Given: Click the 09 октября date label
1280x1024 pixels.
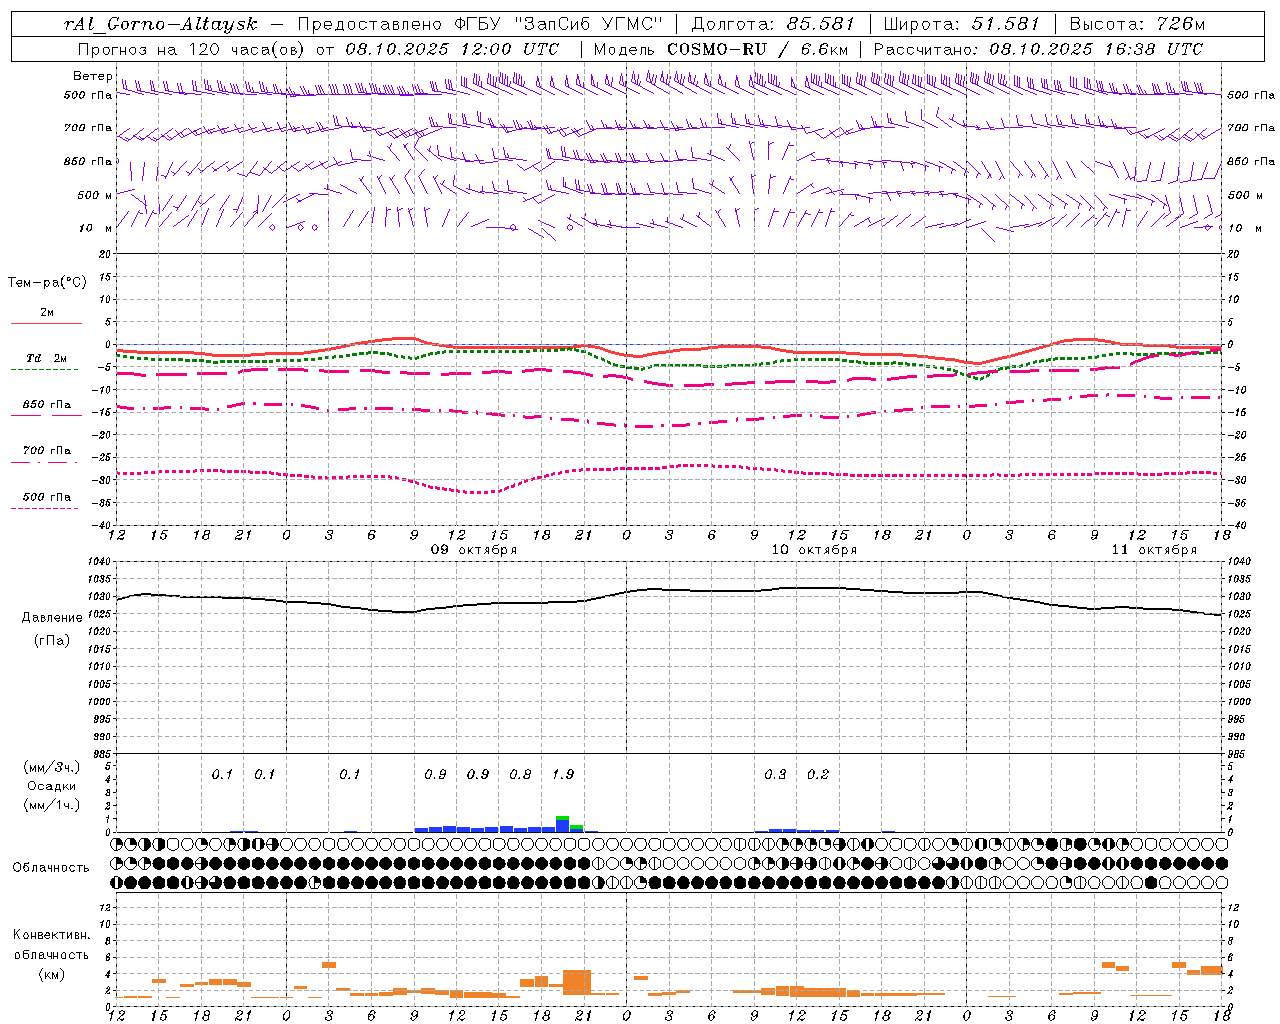Looking at the screenshot, I should point(474,550).
